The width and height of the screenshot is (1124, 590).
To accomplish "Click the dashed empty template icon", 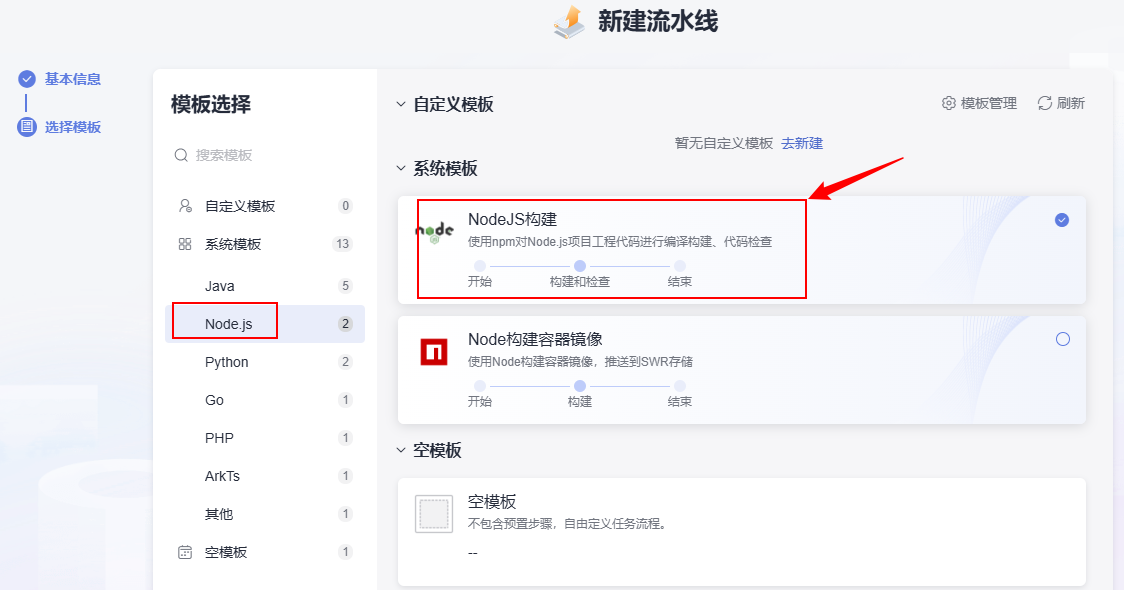I will [434, 513].
